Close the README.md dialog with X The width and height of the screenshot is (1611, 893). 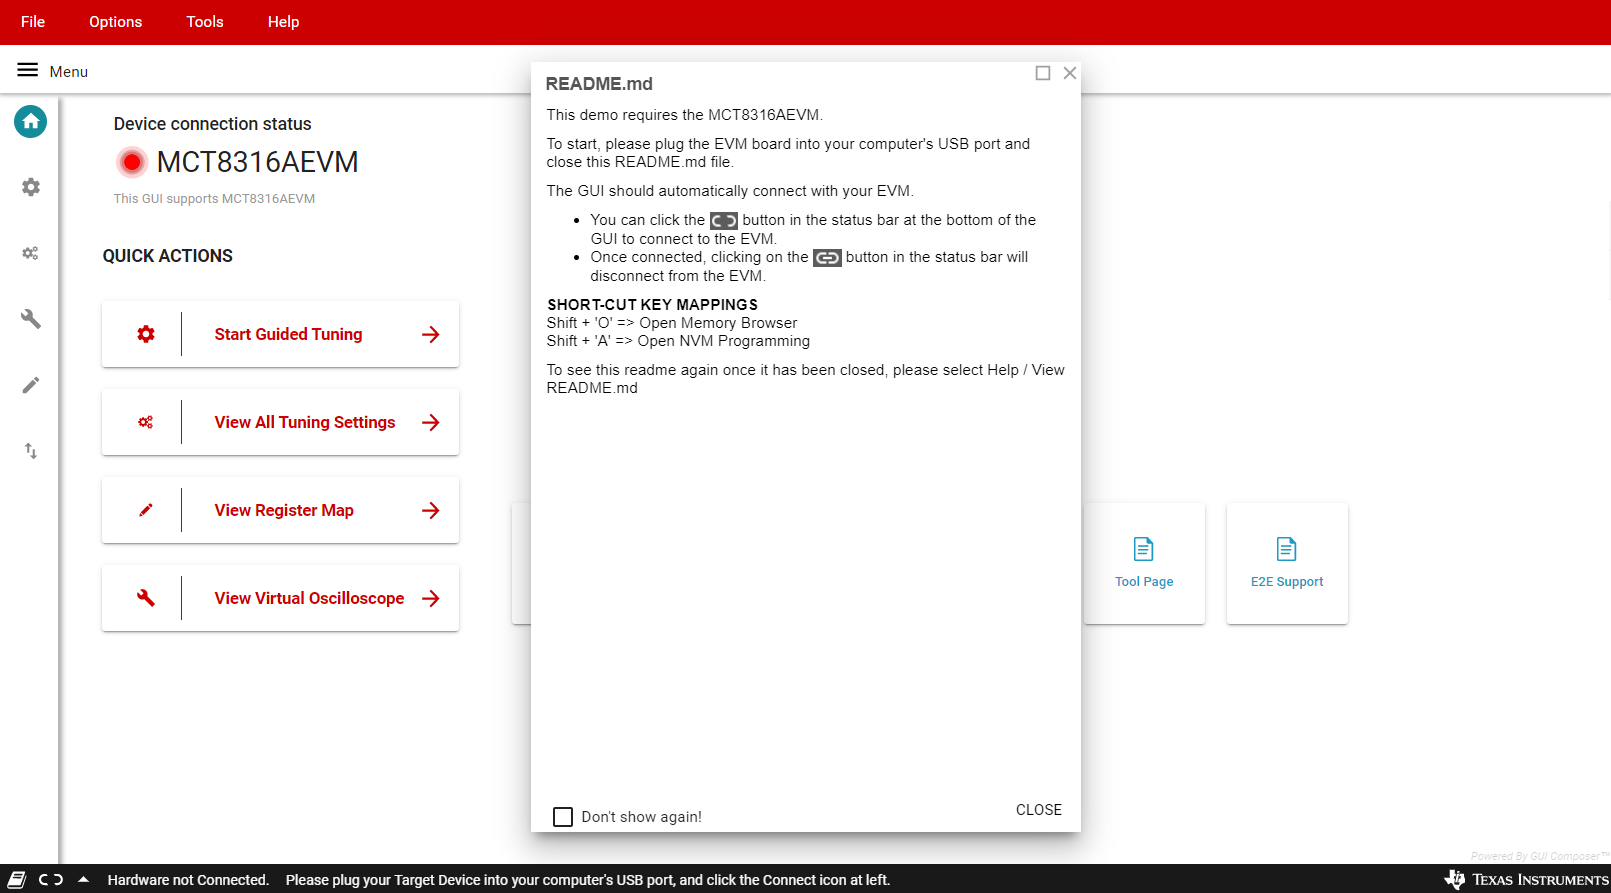click(1070, 73)
